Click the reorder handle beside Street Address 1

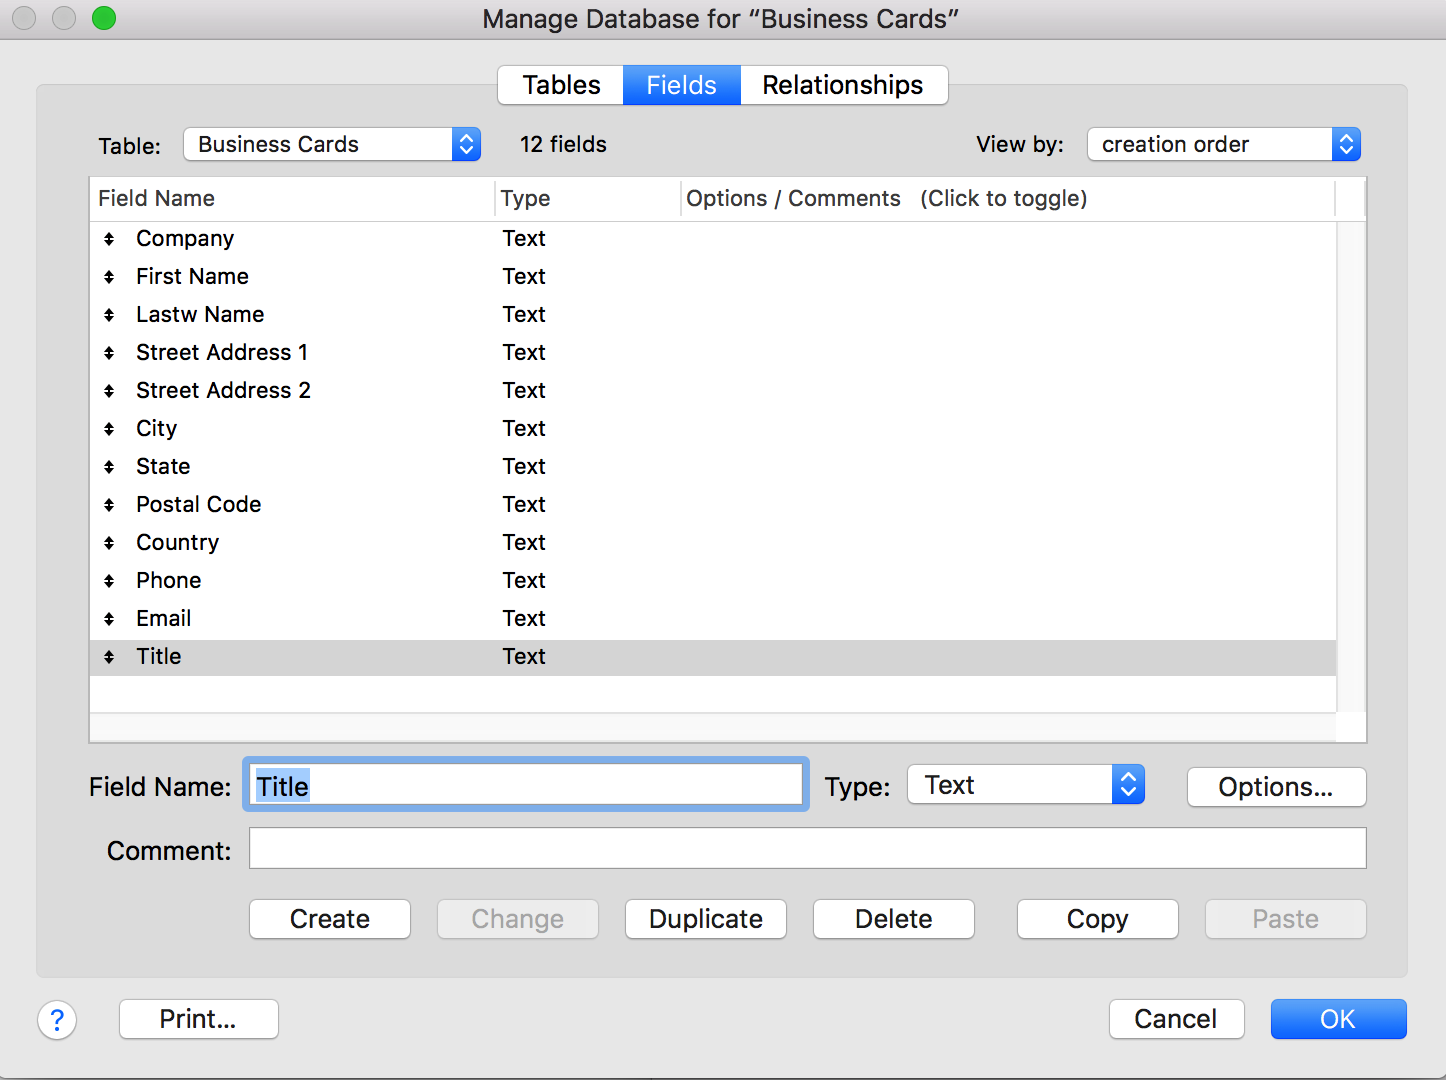(x=109, y=353)
